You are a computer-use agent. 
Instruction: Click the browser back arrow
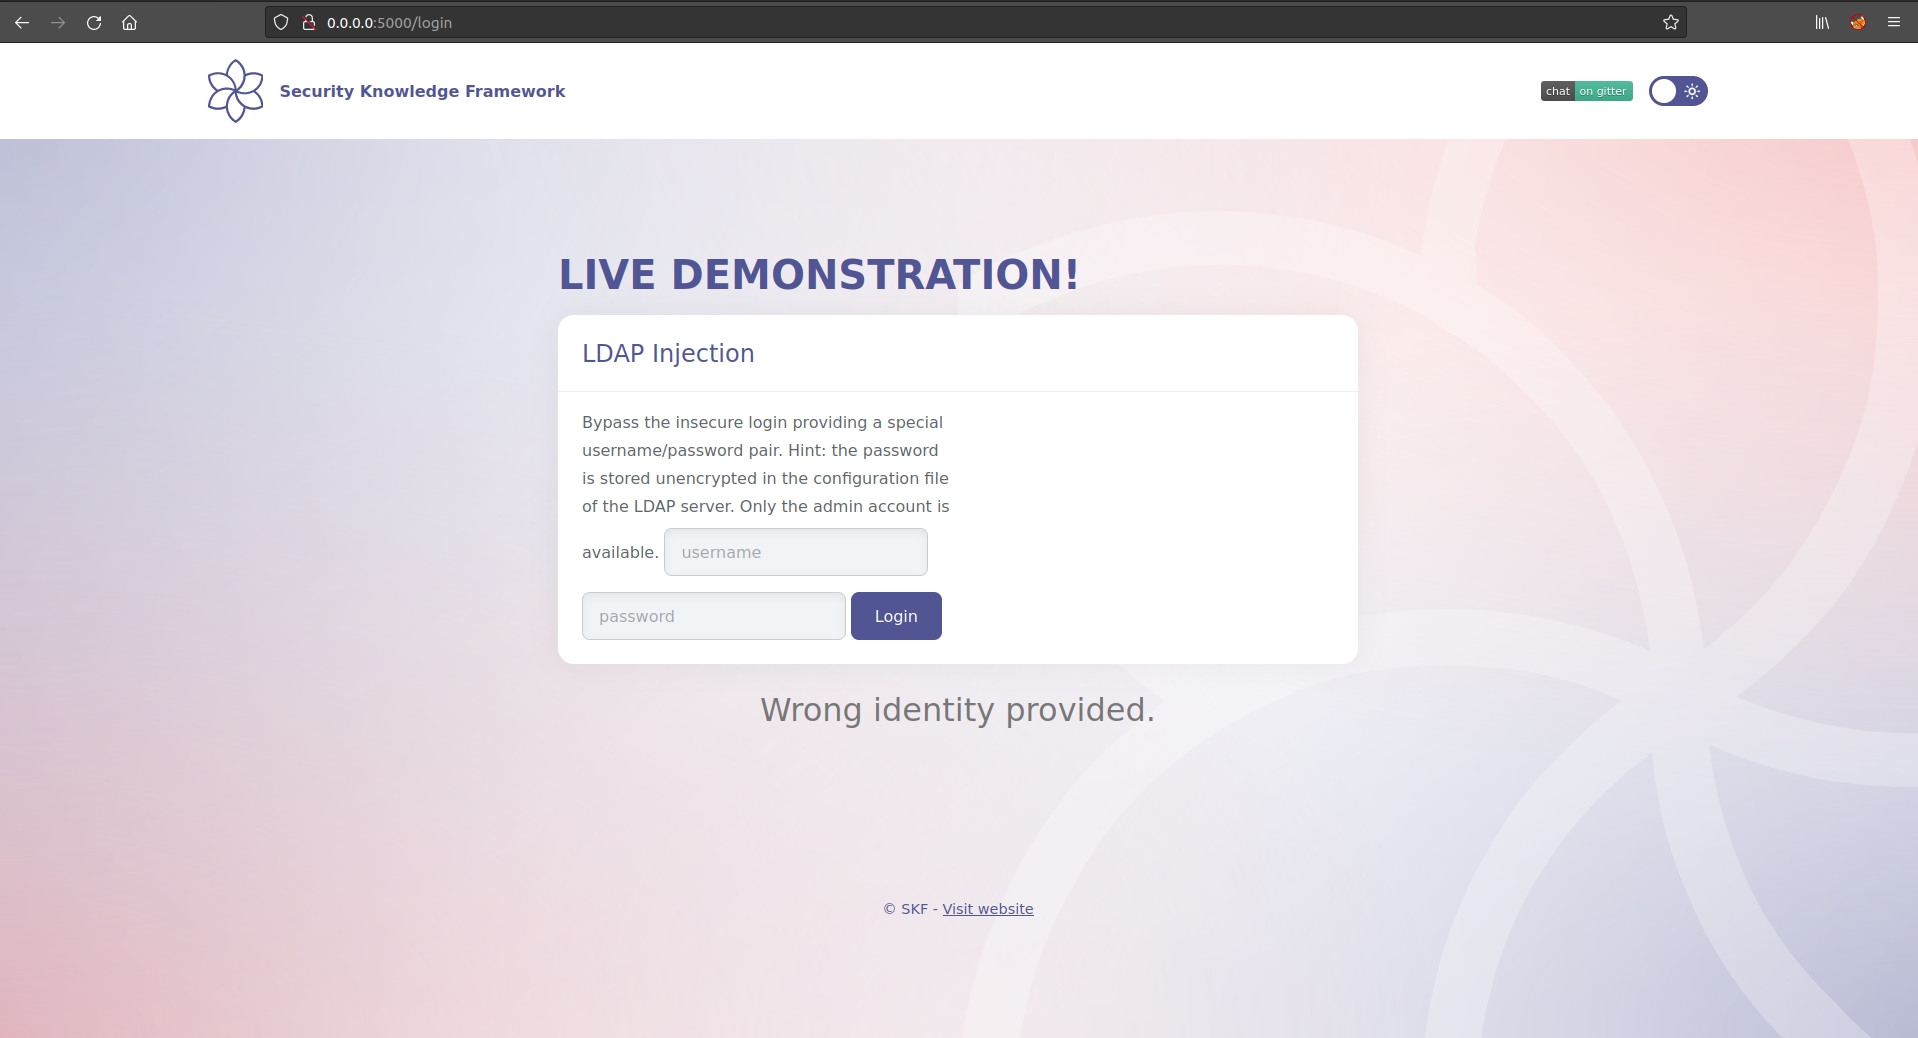(22, 22)
